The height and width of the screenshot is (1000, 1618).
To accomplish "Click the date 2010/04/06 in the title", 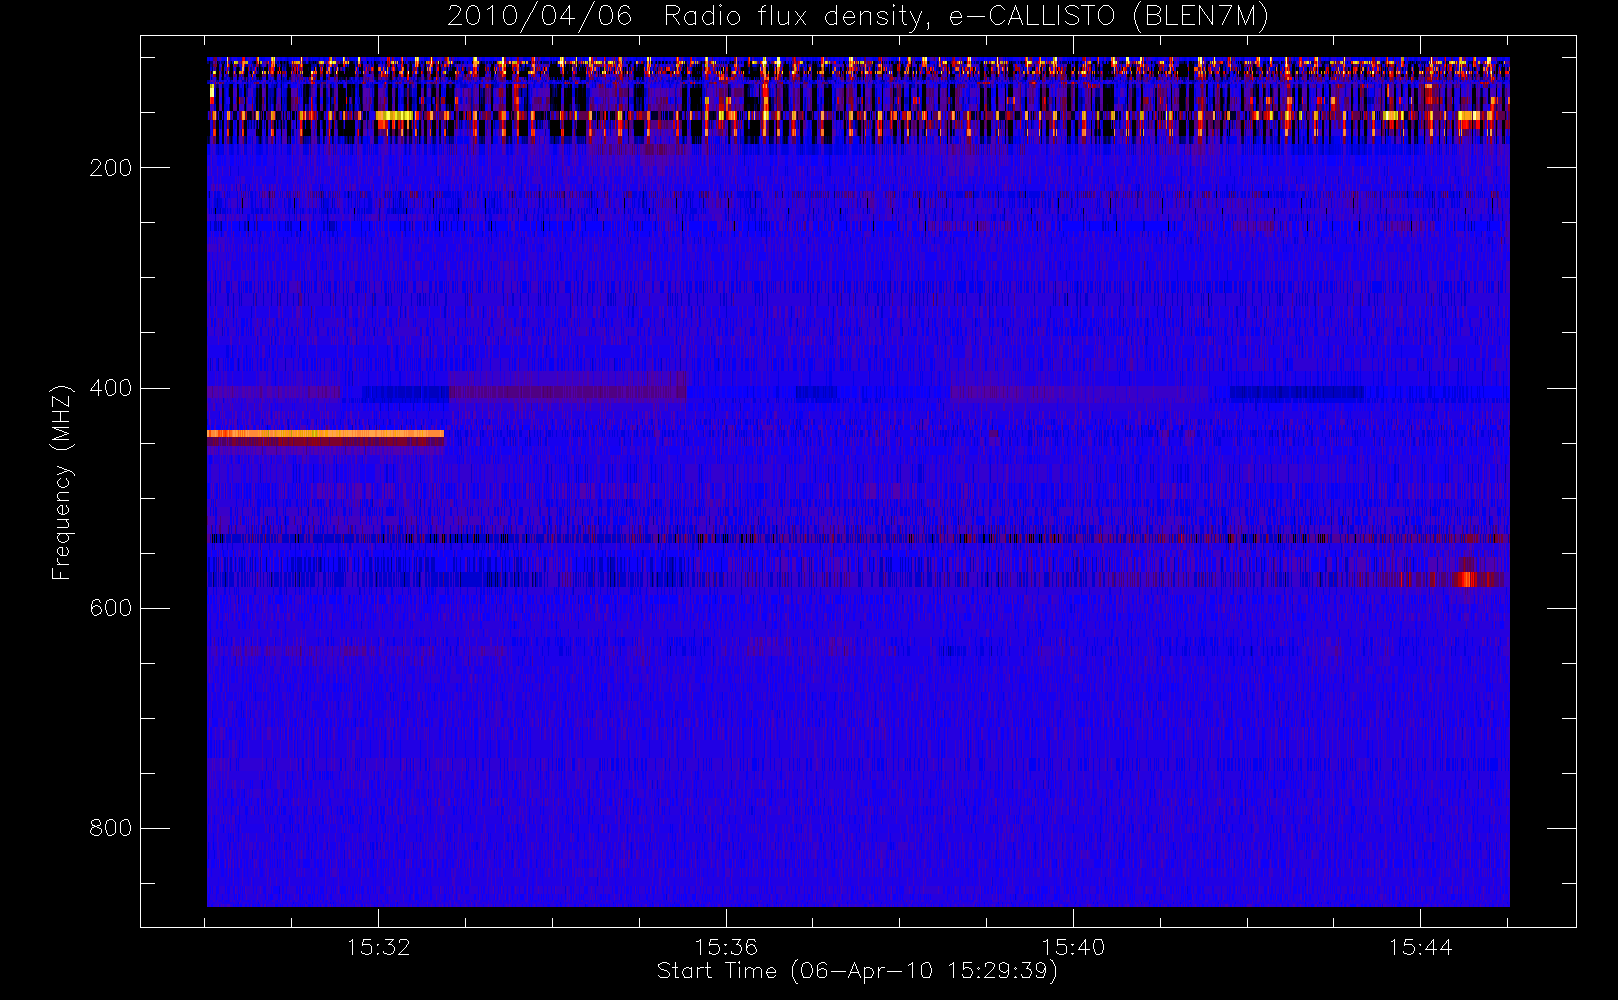I will pyautogui.click(x=540, y=16).
